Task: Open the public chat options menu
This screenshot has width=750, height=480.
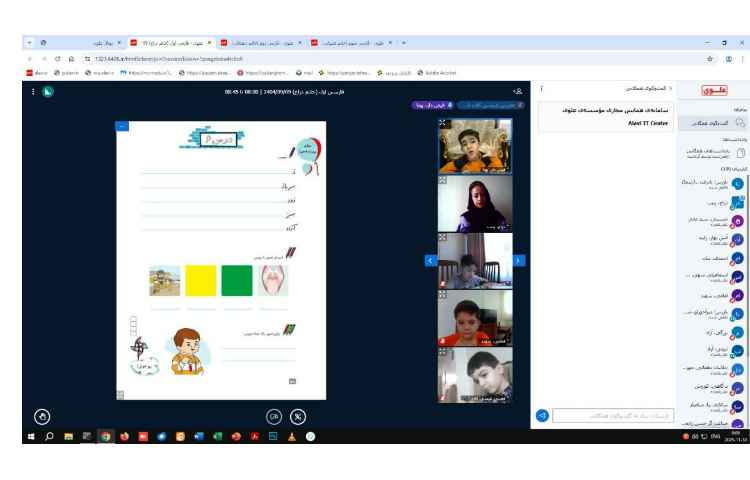Action: point(542,89)
